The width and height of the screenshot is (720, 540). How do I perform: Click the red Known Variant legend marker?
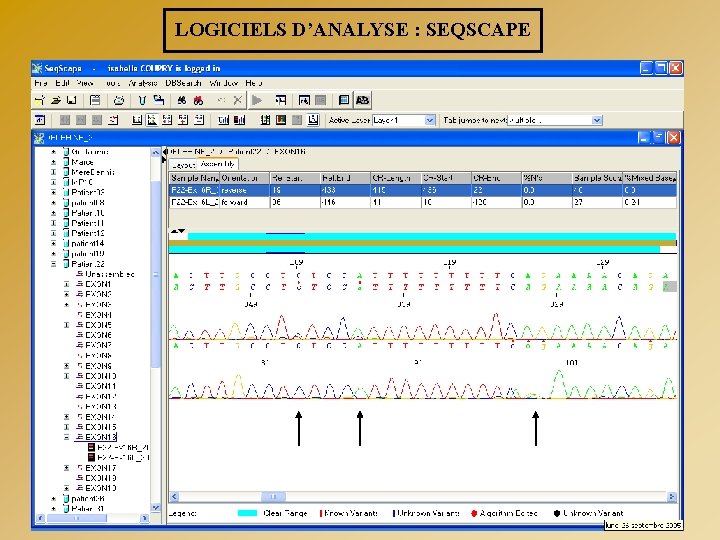[321, 513]
